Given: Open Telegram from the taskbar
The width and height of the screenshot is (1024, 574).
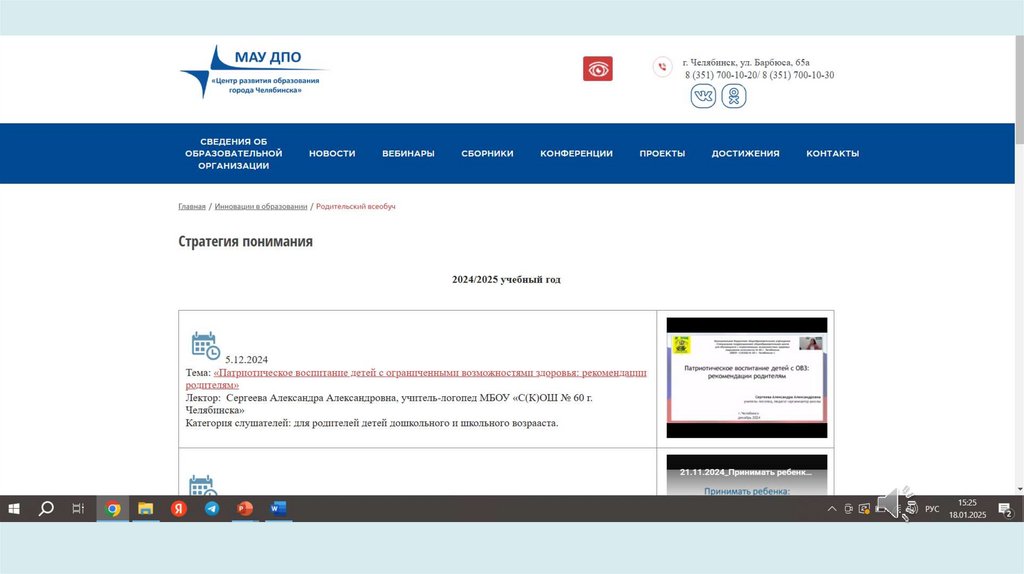Looking at the screenshot, I should point(212,509).
